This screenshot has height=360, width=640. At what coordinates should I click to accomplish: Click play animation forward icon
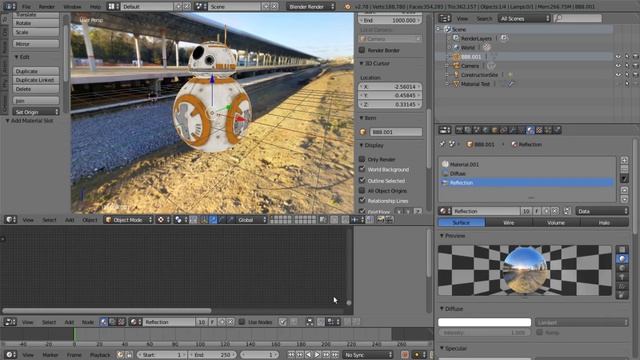[x=317, y=355]
